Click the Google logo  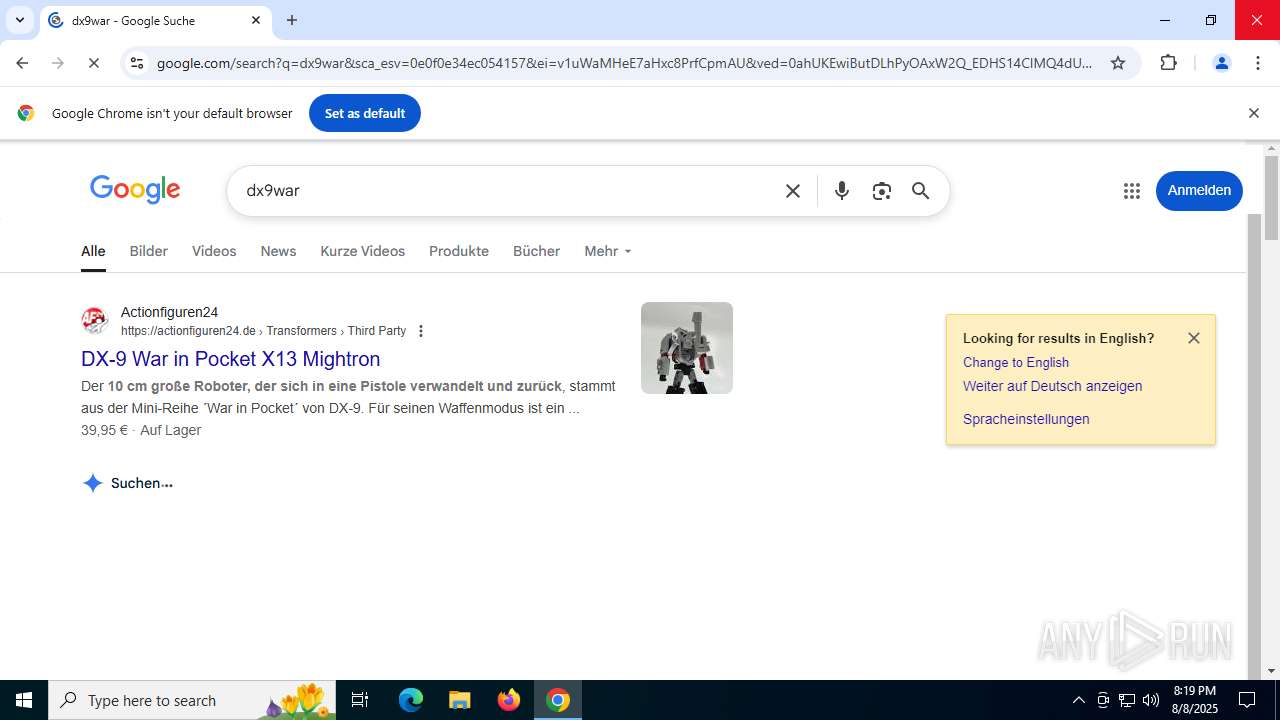135,189
